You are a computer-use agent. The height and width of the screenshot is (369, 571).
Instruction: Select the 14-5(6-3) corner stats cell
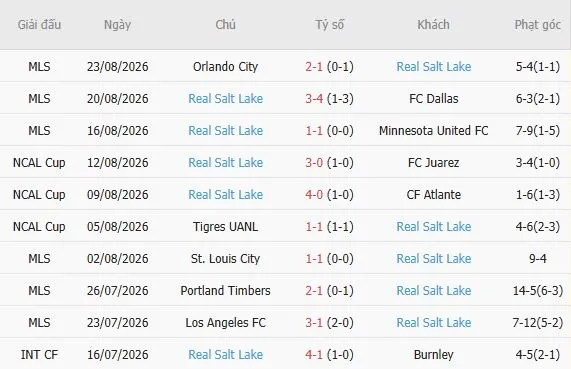[537, 291]
